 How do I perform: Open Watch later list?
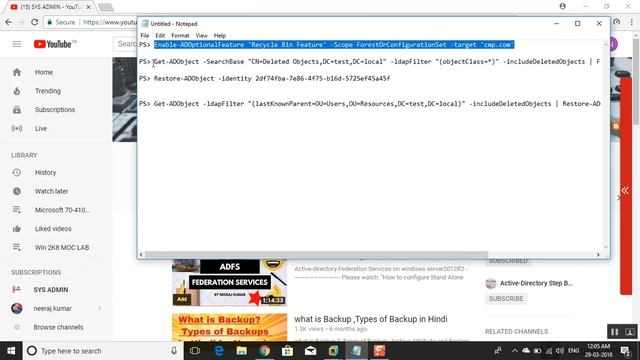pyautogui.click(x=51, y=191)
